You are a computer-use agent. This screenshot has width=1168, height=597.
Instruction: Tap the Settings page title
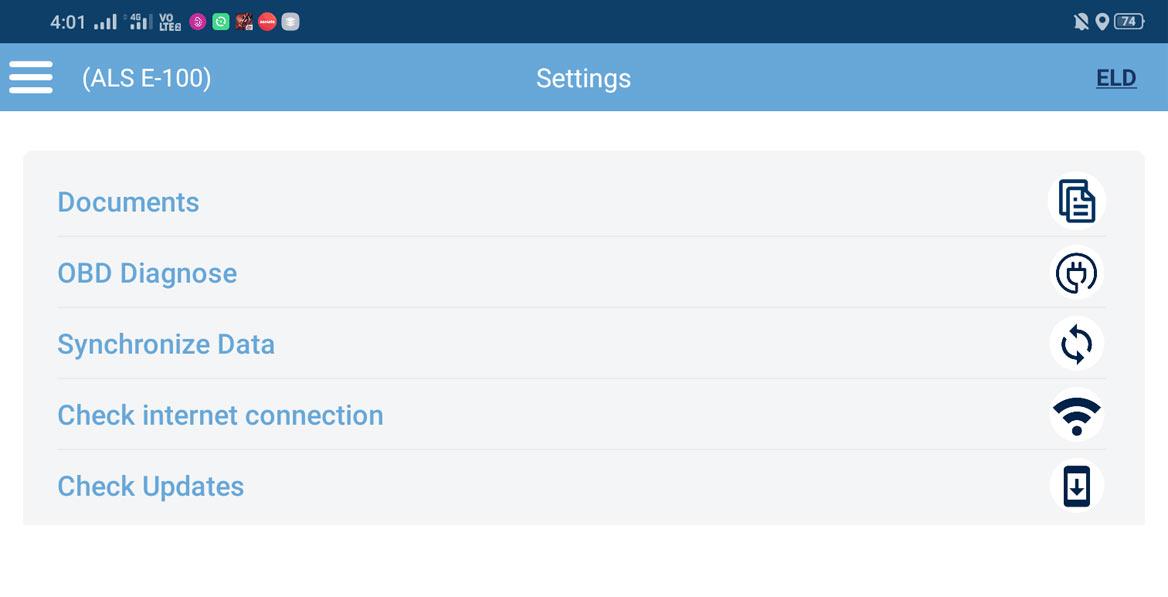(x=583, y=78)
